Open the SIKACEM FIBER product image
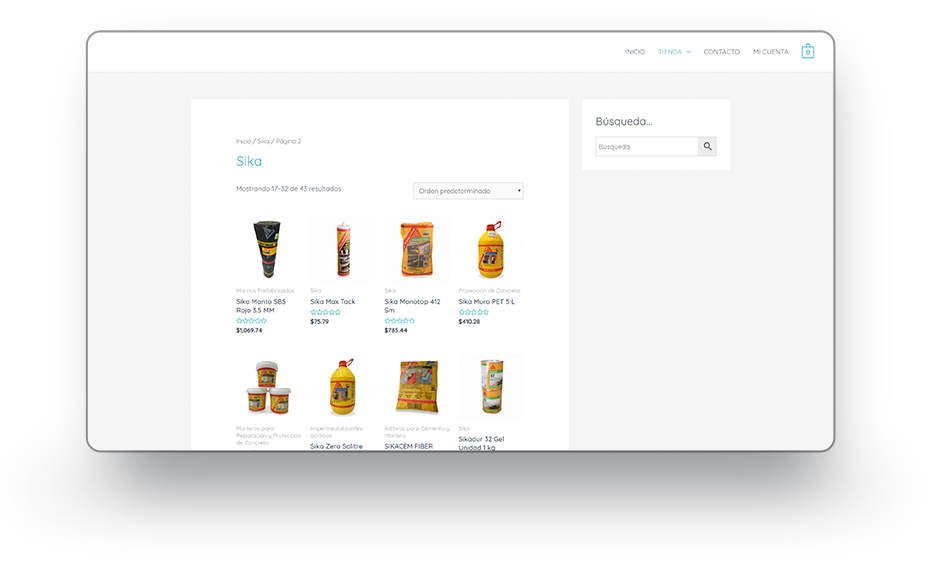 click(x=417, y=387)
